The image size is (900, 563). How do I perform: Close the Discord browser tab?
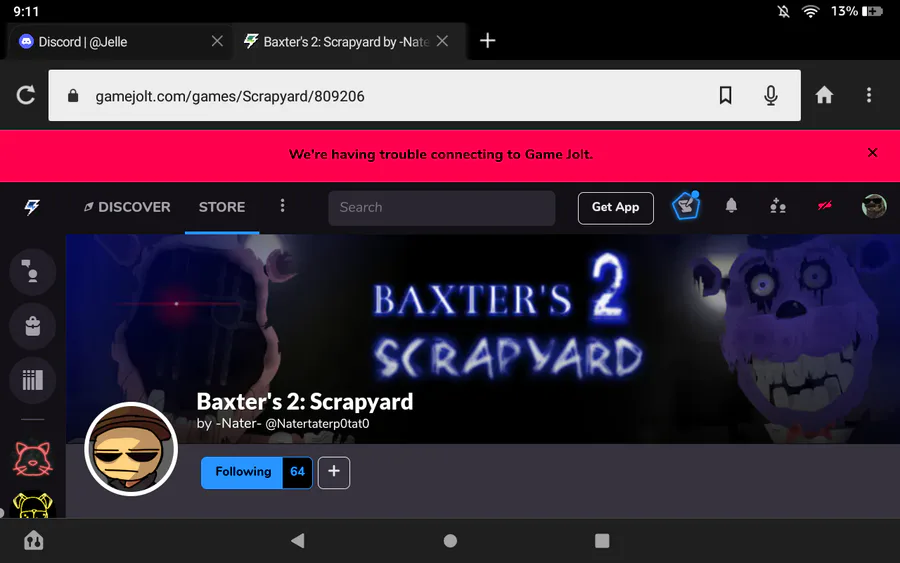pos(217,41)
